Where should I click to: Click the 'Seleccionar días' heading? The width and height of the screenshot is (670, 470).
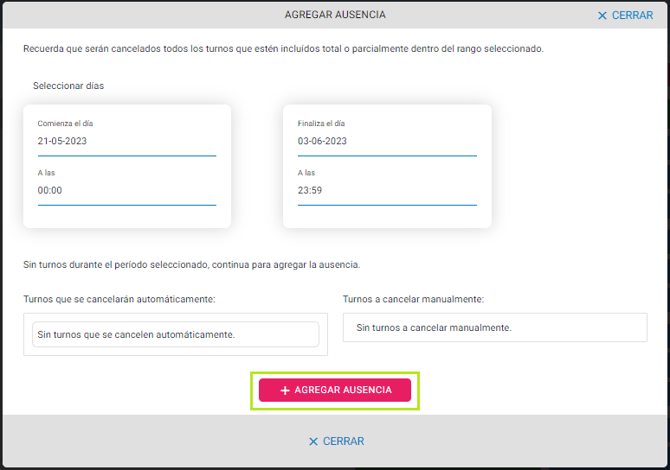[68, 86]
